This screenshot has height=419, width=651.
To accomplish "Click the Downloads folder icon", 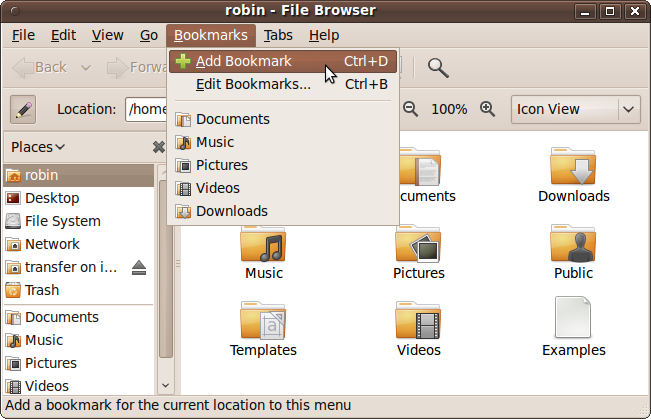I will pos(573,167).
